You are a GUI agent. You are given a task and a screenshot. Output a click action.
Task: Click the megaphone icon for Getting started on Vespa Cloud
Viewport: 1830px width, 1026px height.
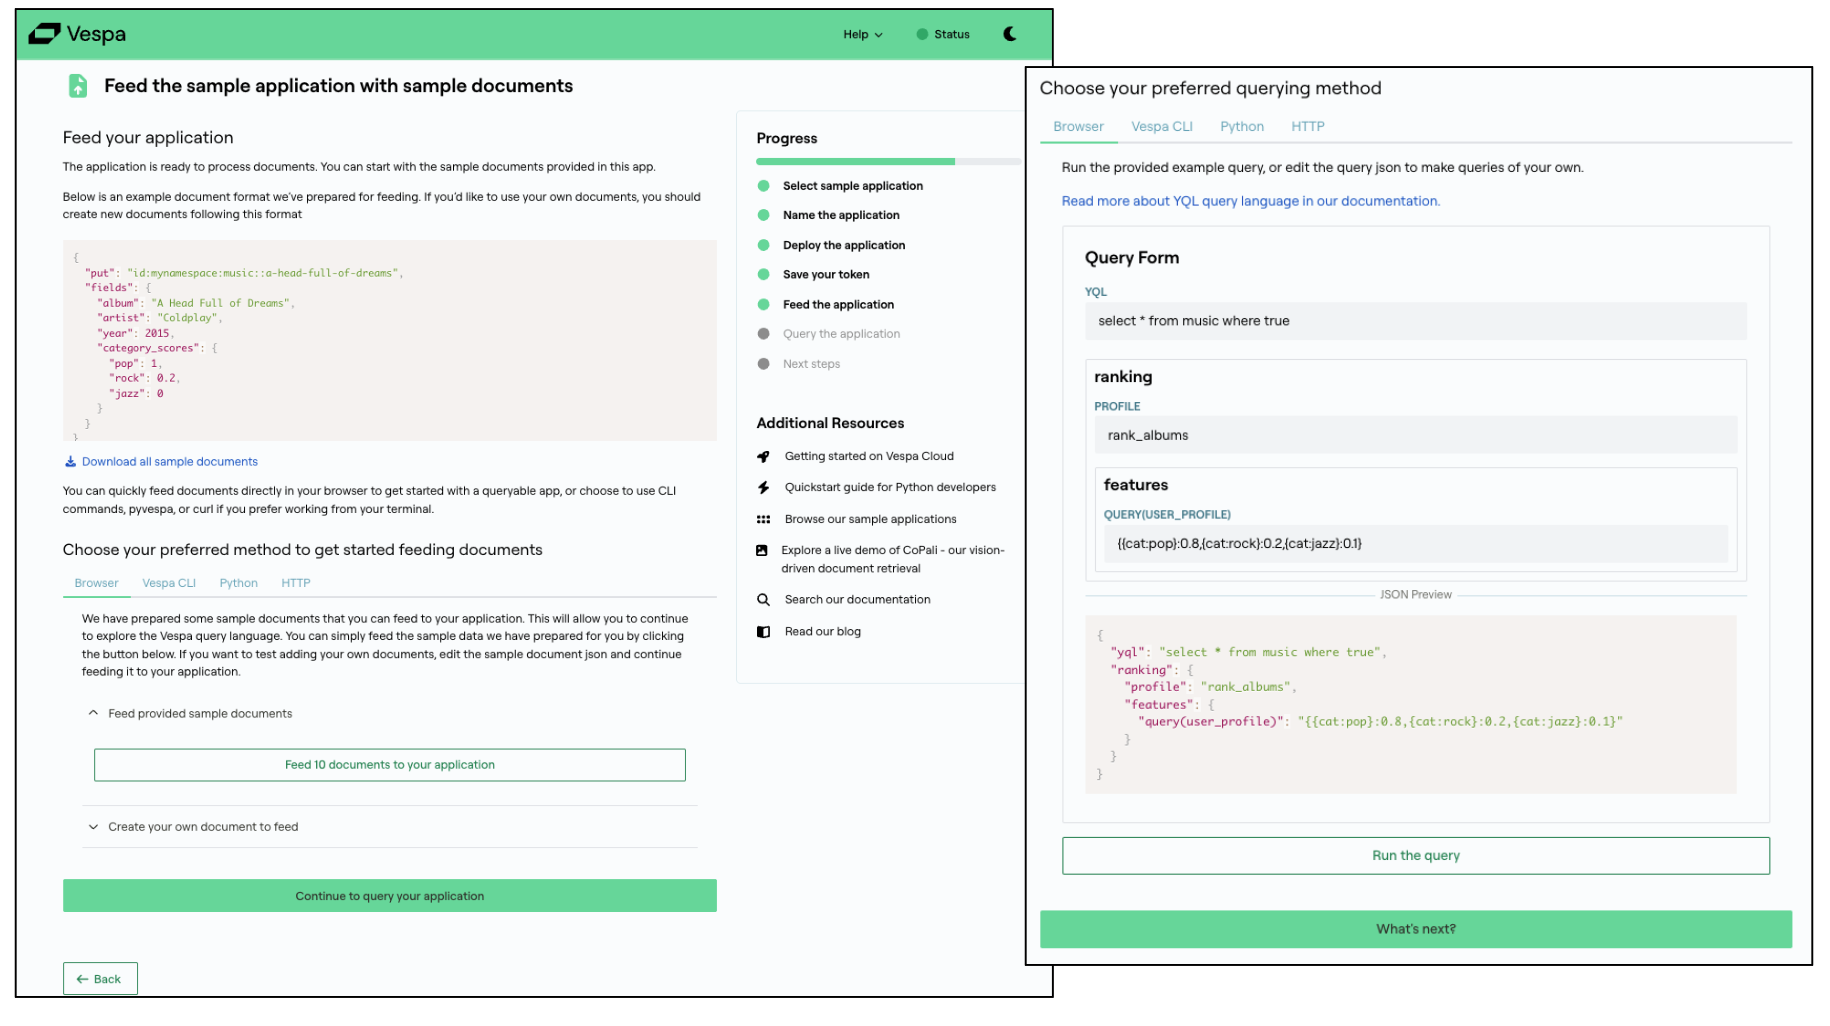tap(764, 456)
